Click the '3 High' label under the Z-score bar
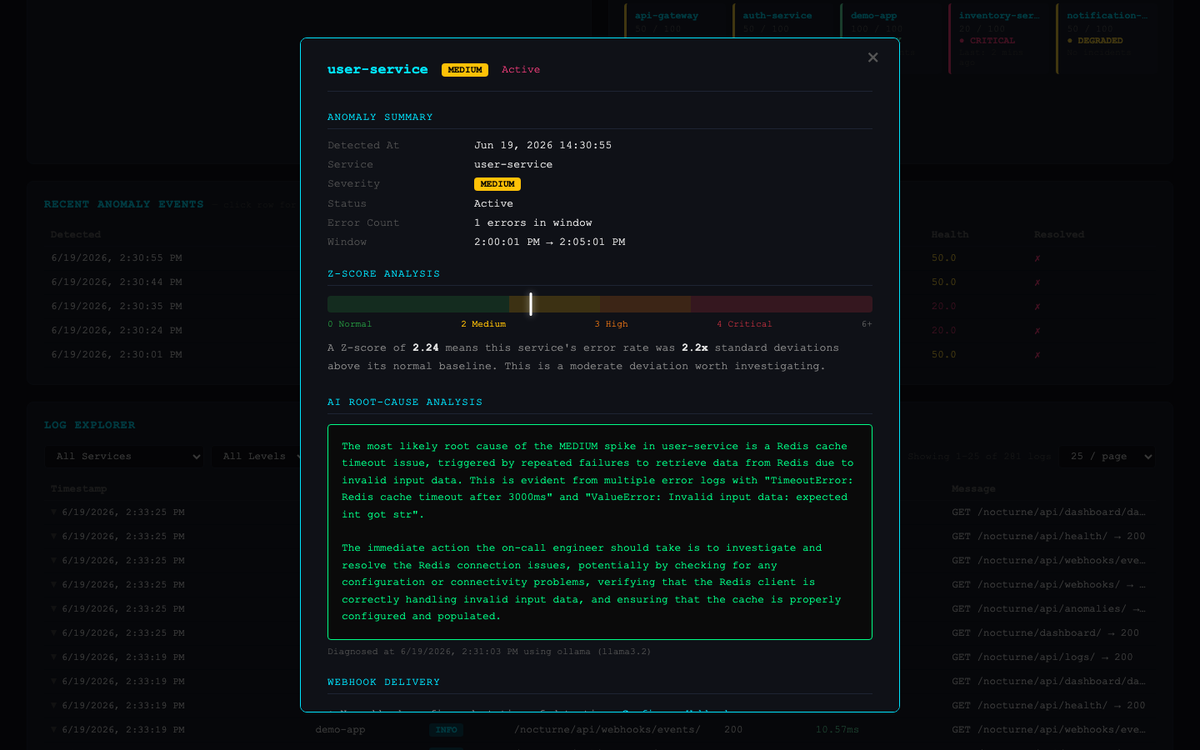 [611, 324]
